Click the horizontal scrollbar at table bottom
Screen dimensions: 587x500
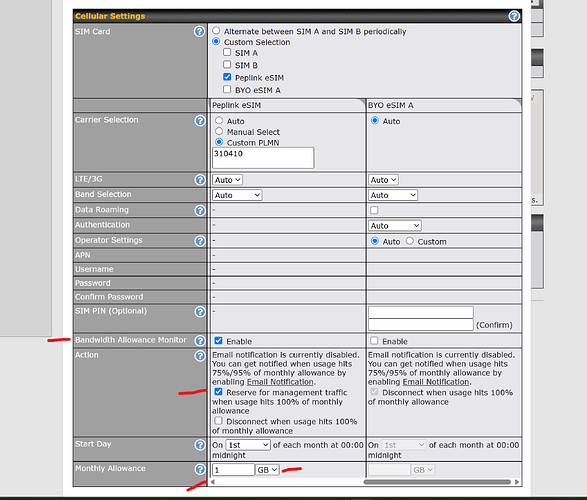[437, 482]
